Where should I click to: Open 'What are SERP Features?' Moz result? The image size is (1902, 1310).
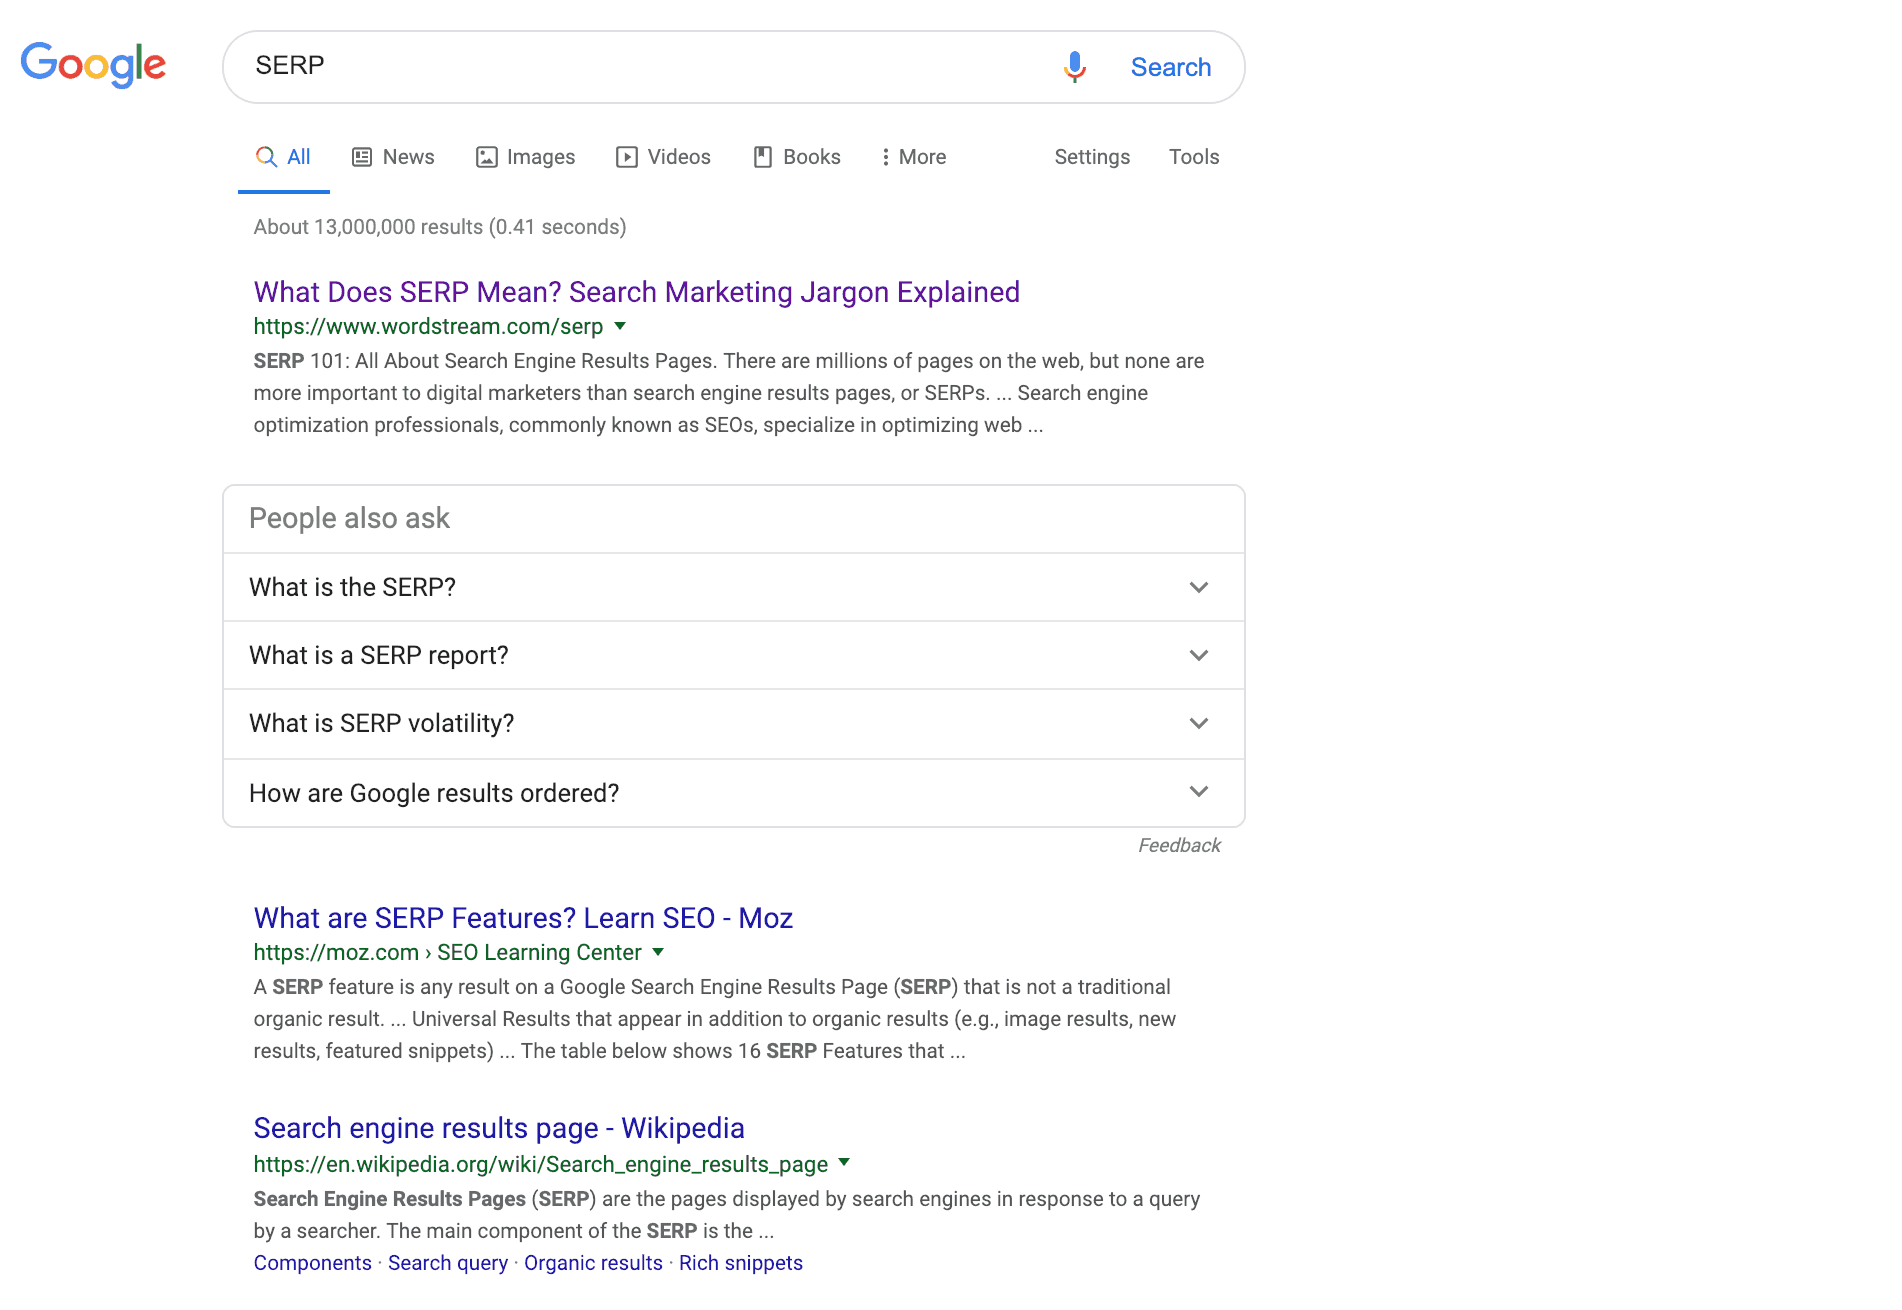point(523,918)
